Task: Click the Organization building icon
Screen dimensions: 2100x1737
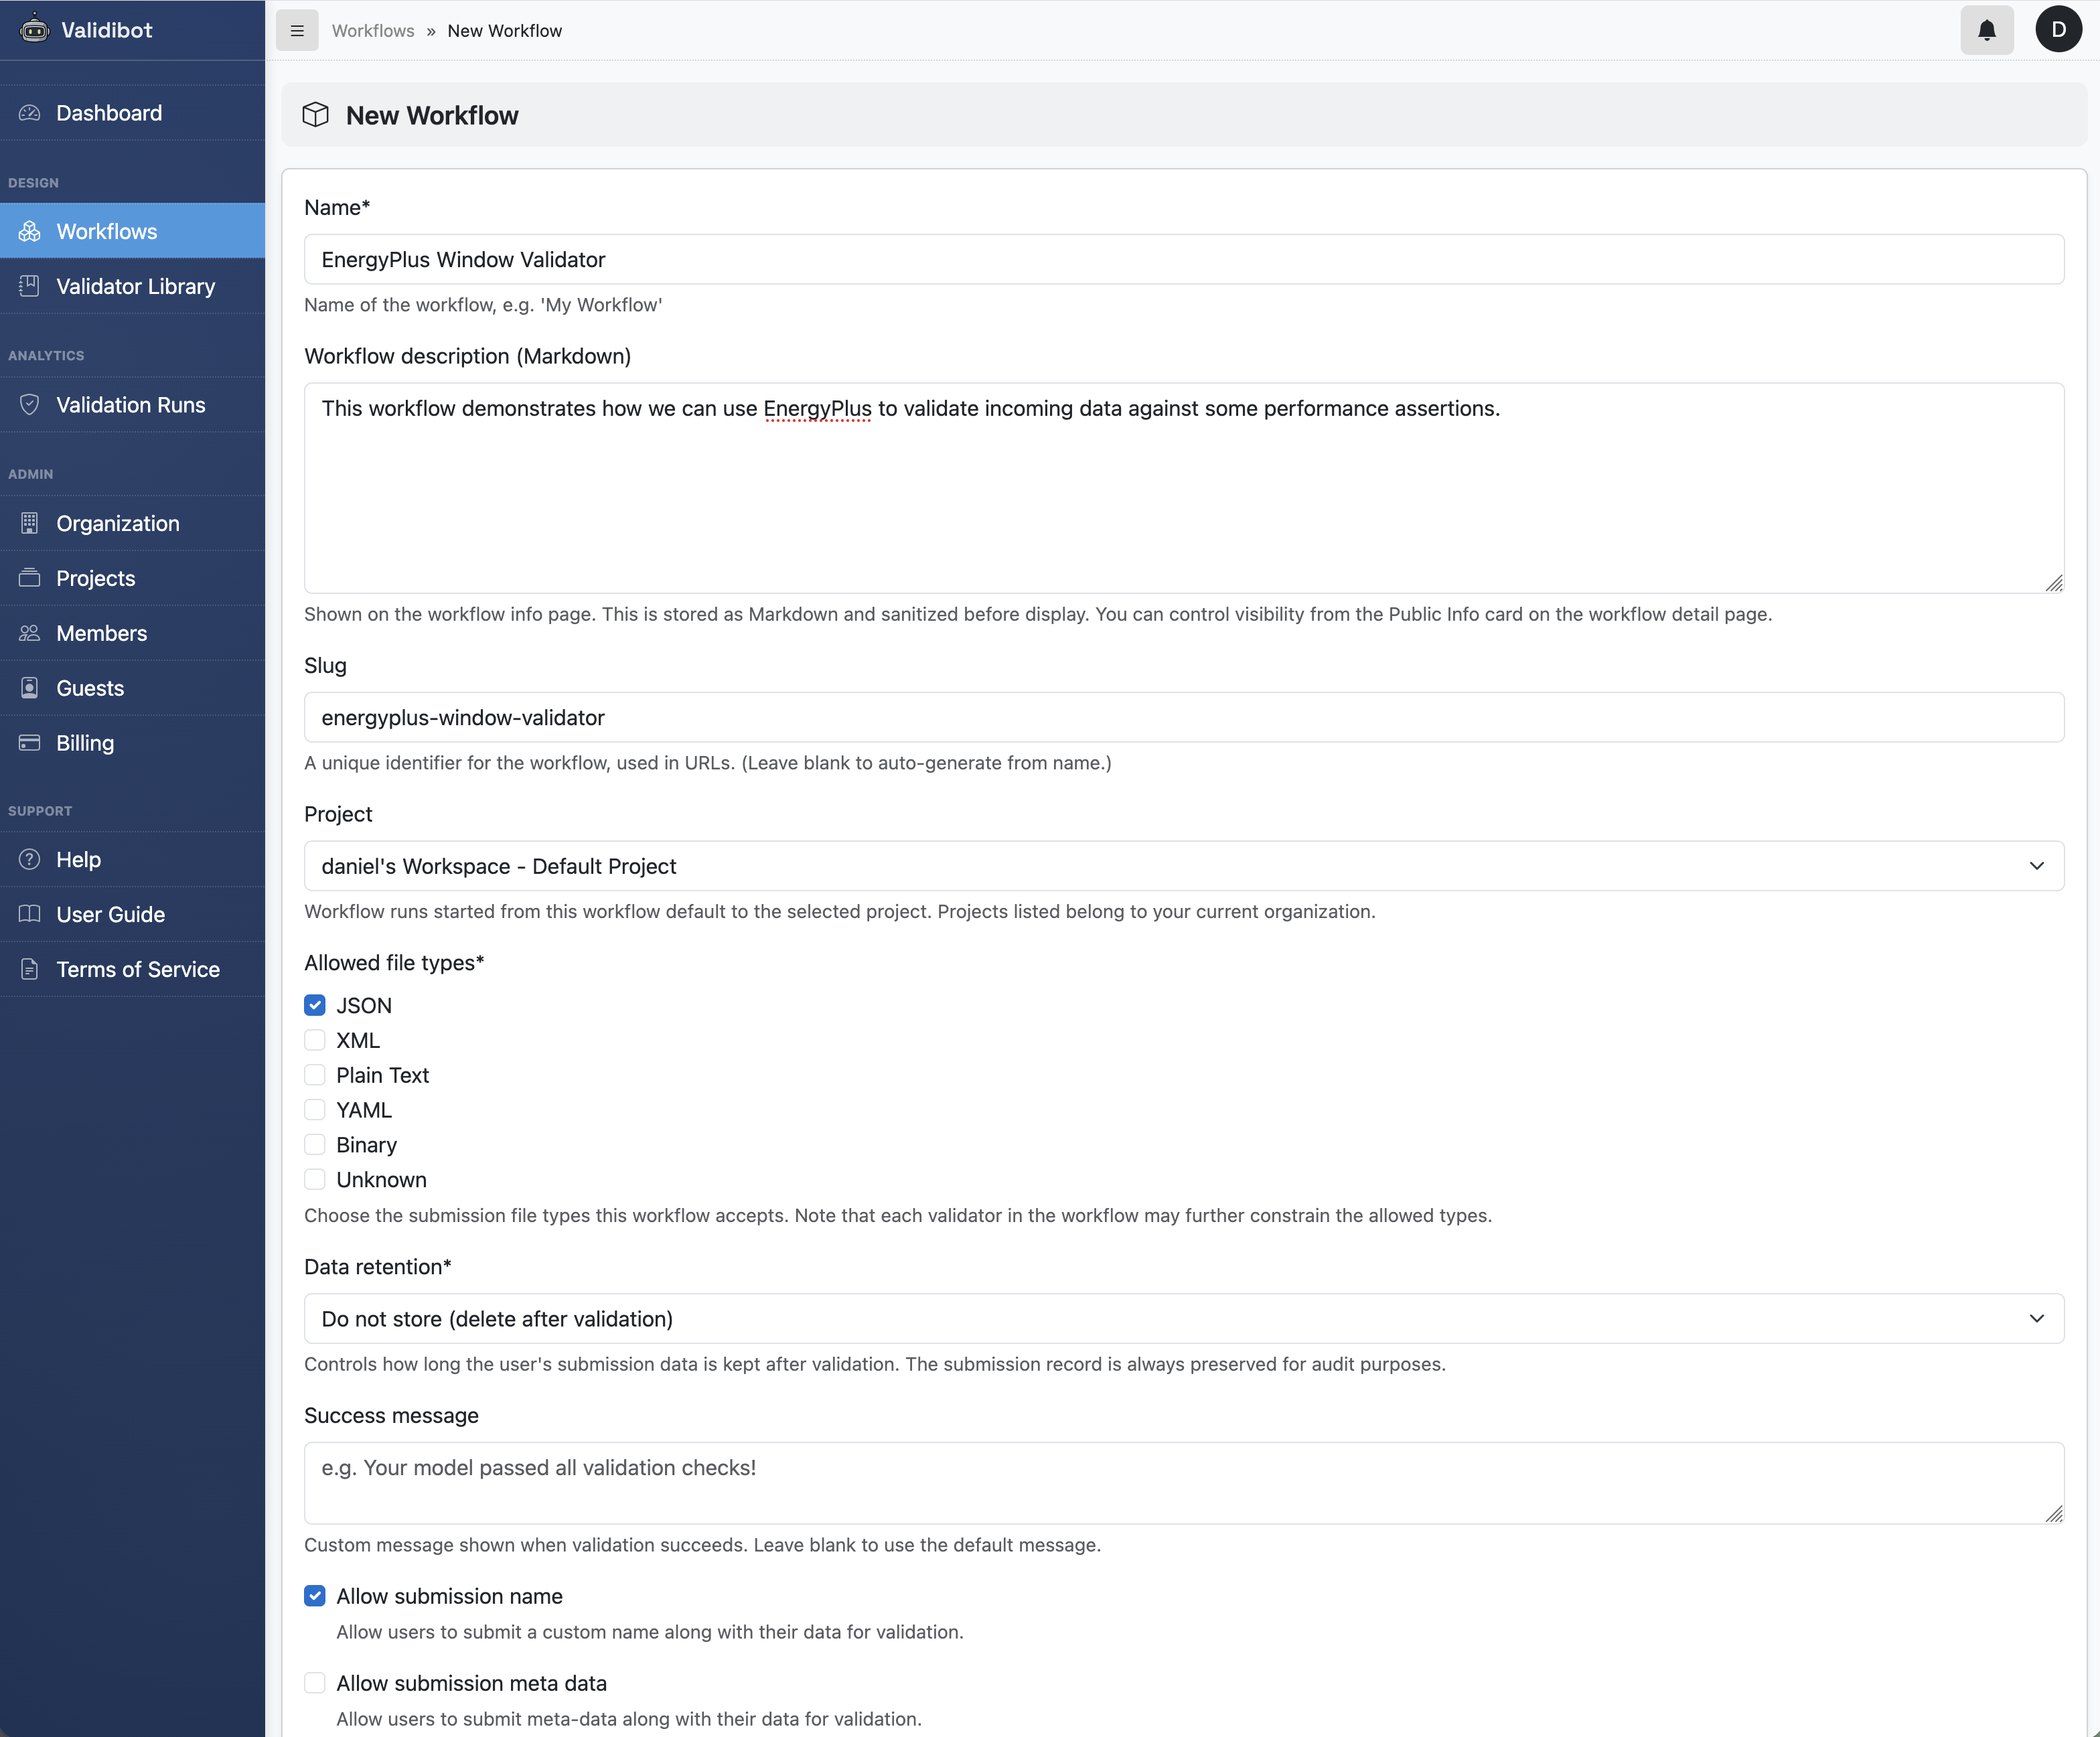Action: tap(29, 523)
